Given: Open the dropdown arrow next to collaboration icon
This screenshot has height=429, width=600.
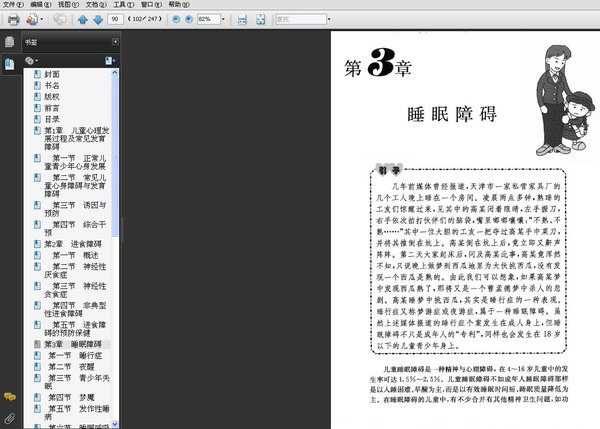Looking at the screenshot, I should click(42, 19).
